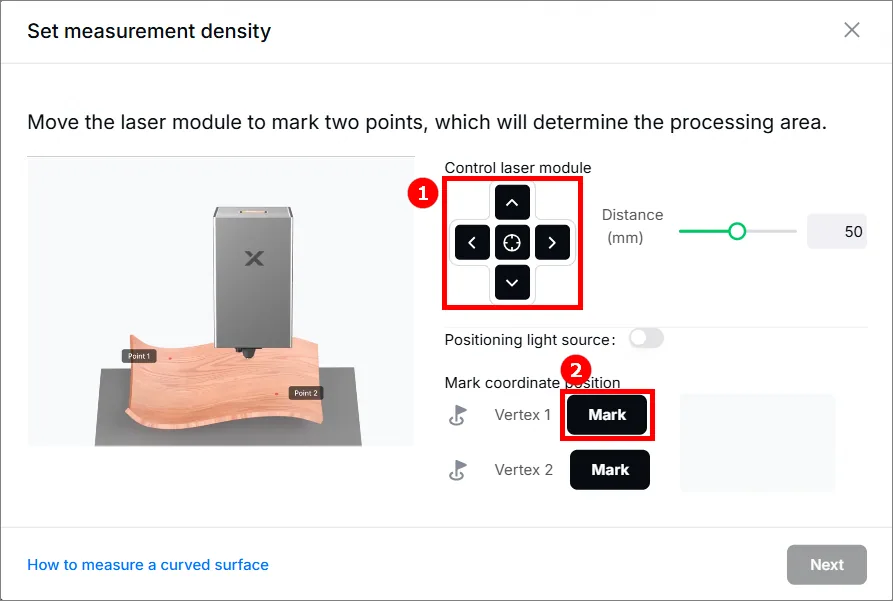Move laser module up with arrow
Image resolution: width=893 pixels, height=601 pixels.
tap(512, 202)
